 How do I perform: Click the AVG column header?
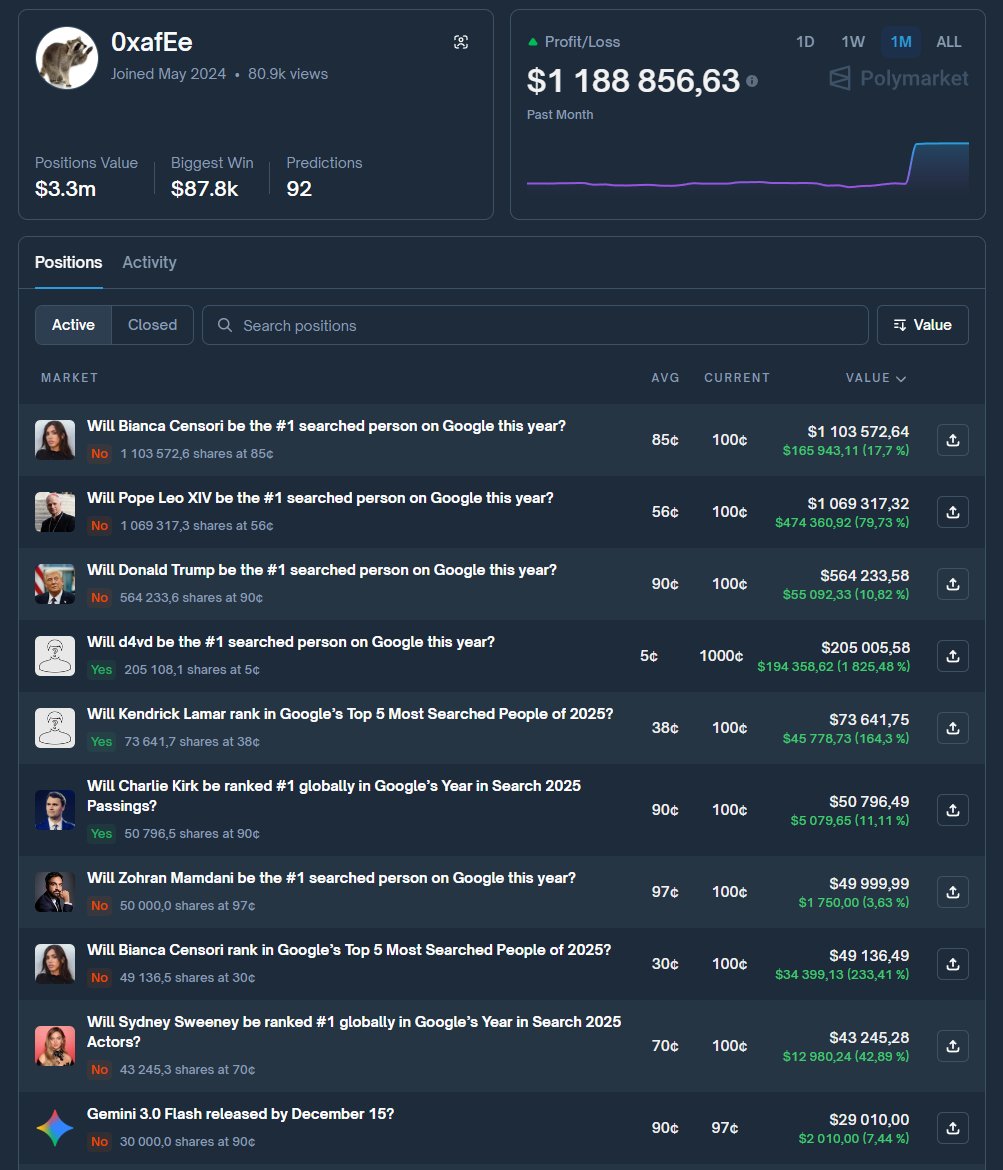665,378
